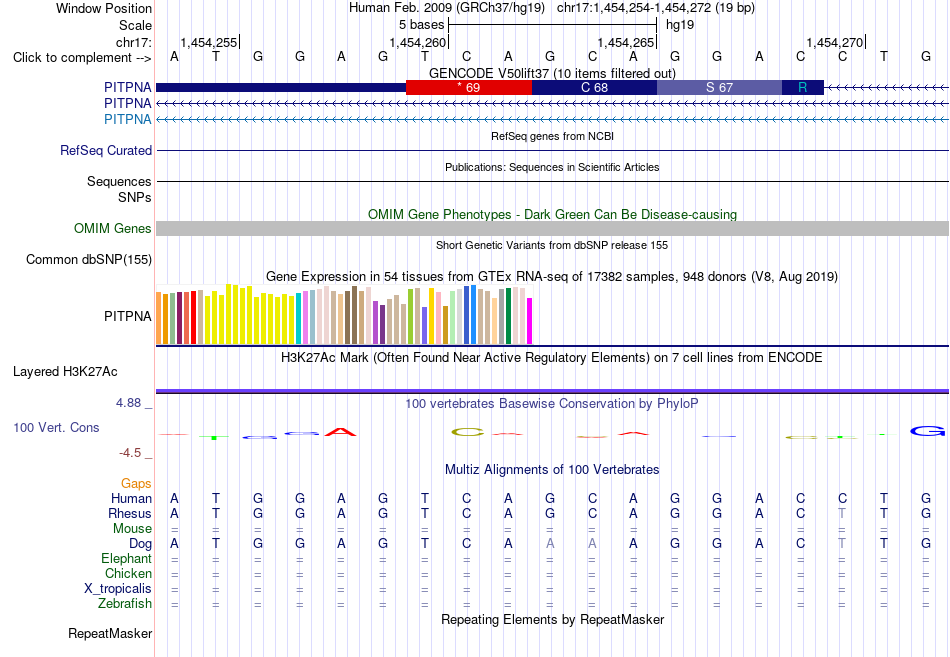This screenshot has height=657, width=950.
Task: Click the Elephant alignment row label
Action: click(127, 558)
